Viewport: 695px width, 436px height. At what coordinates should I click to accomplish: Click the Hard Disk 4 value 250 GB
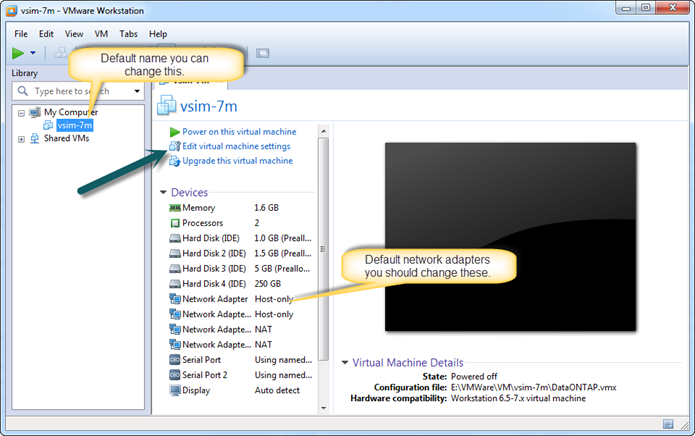tap(268, 284)
